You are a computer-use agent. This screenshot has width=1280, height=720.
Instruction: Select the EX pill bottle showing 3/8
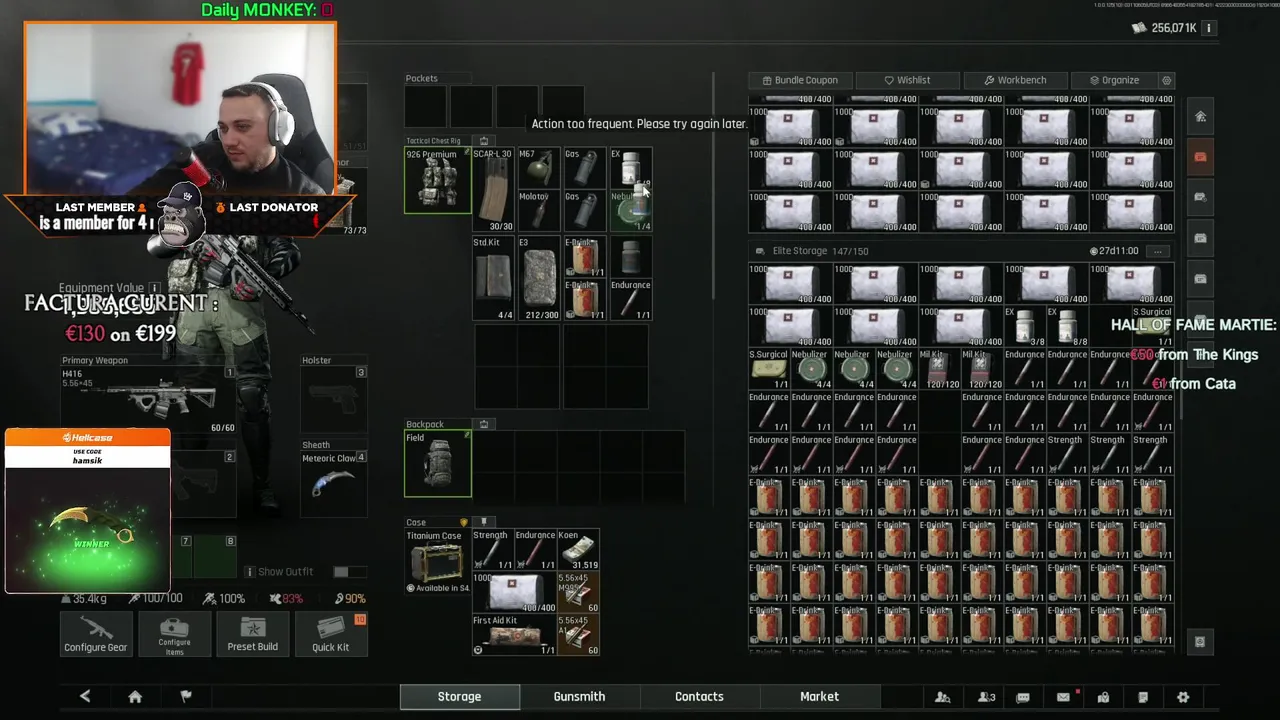click(x=1024, y=326)
